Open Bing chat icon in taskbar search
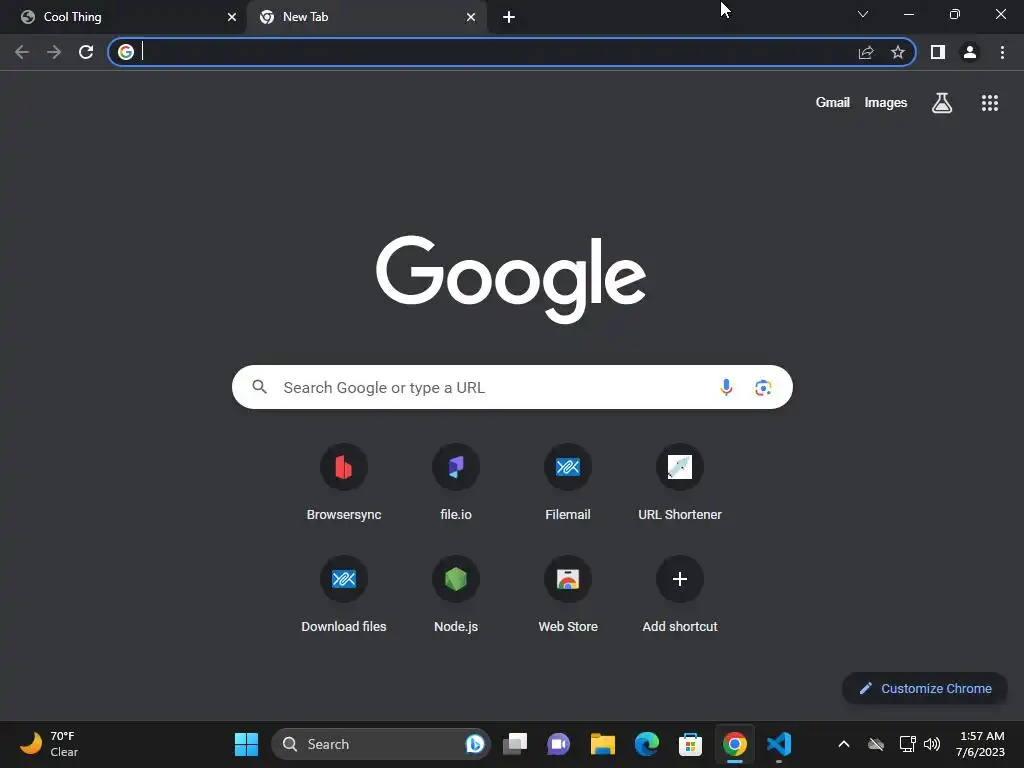1024x768 pixels. [x=475, y=744]
